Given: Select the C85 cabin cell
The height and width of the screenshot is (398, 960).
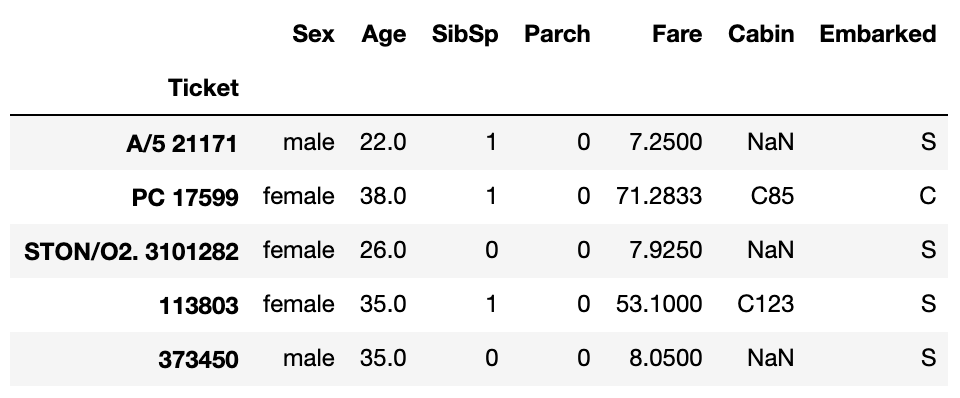Looking at the screenshot, I should (x=773, y=196).
